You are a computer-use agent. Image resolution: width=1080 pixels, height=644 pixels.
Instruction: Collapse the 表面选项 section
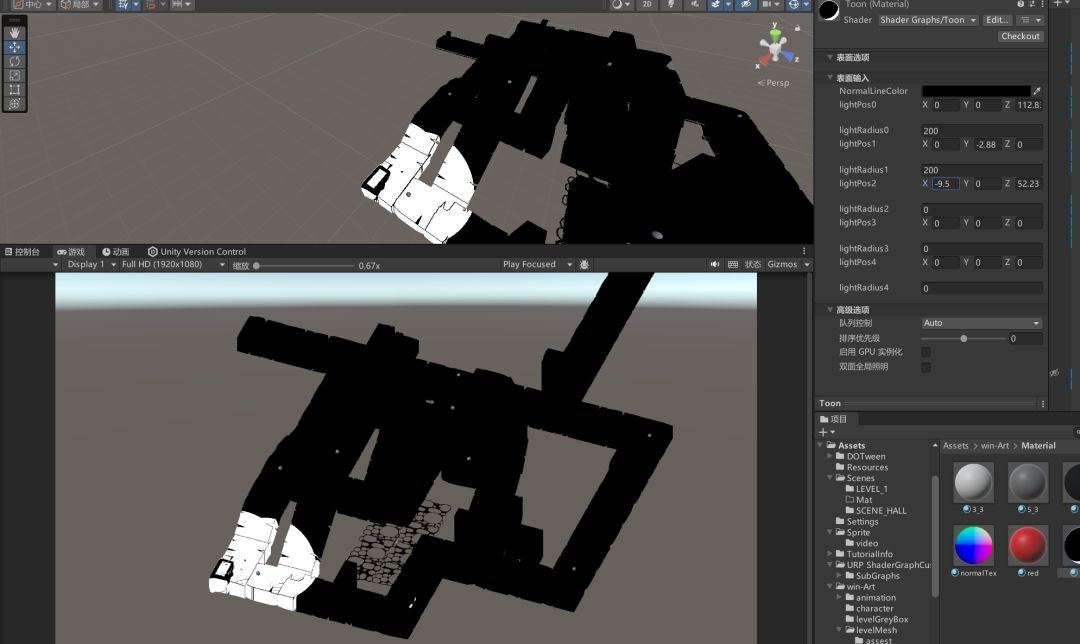coord(830,57)
